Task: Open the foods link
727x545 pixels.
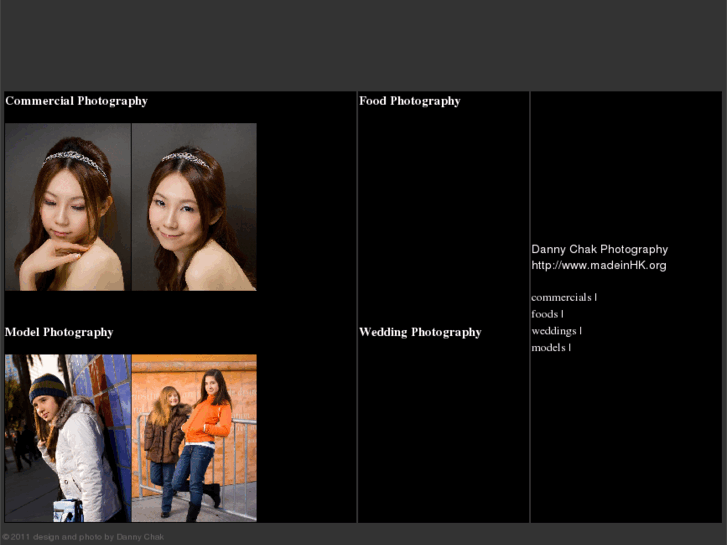Action: [x=544, y=314]
